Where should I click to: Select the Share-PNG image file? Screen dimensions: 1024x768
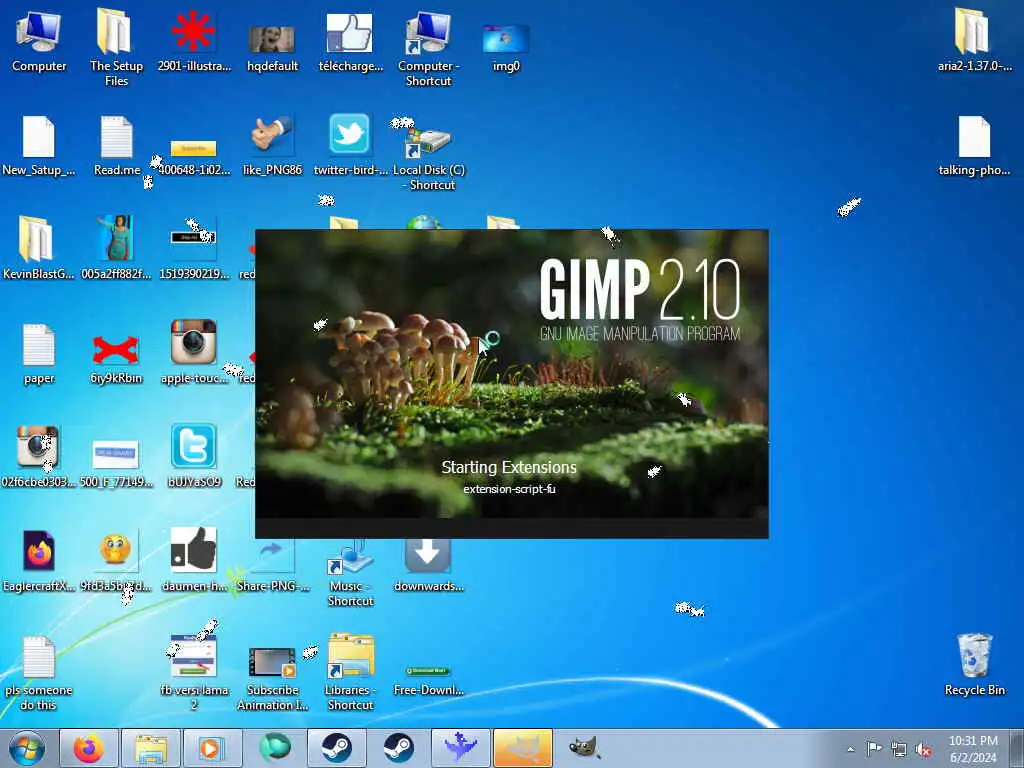click(x=273, y=566)
